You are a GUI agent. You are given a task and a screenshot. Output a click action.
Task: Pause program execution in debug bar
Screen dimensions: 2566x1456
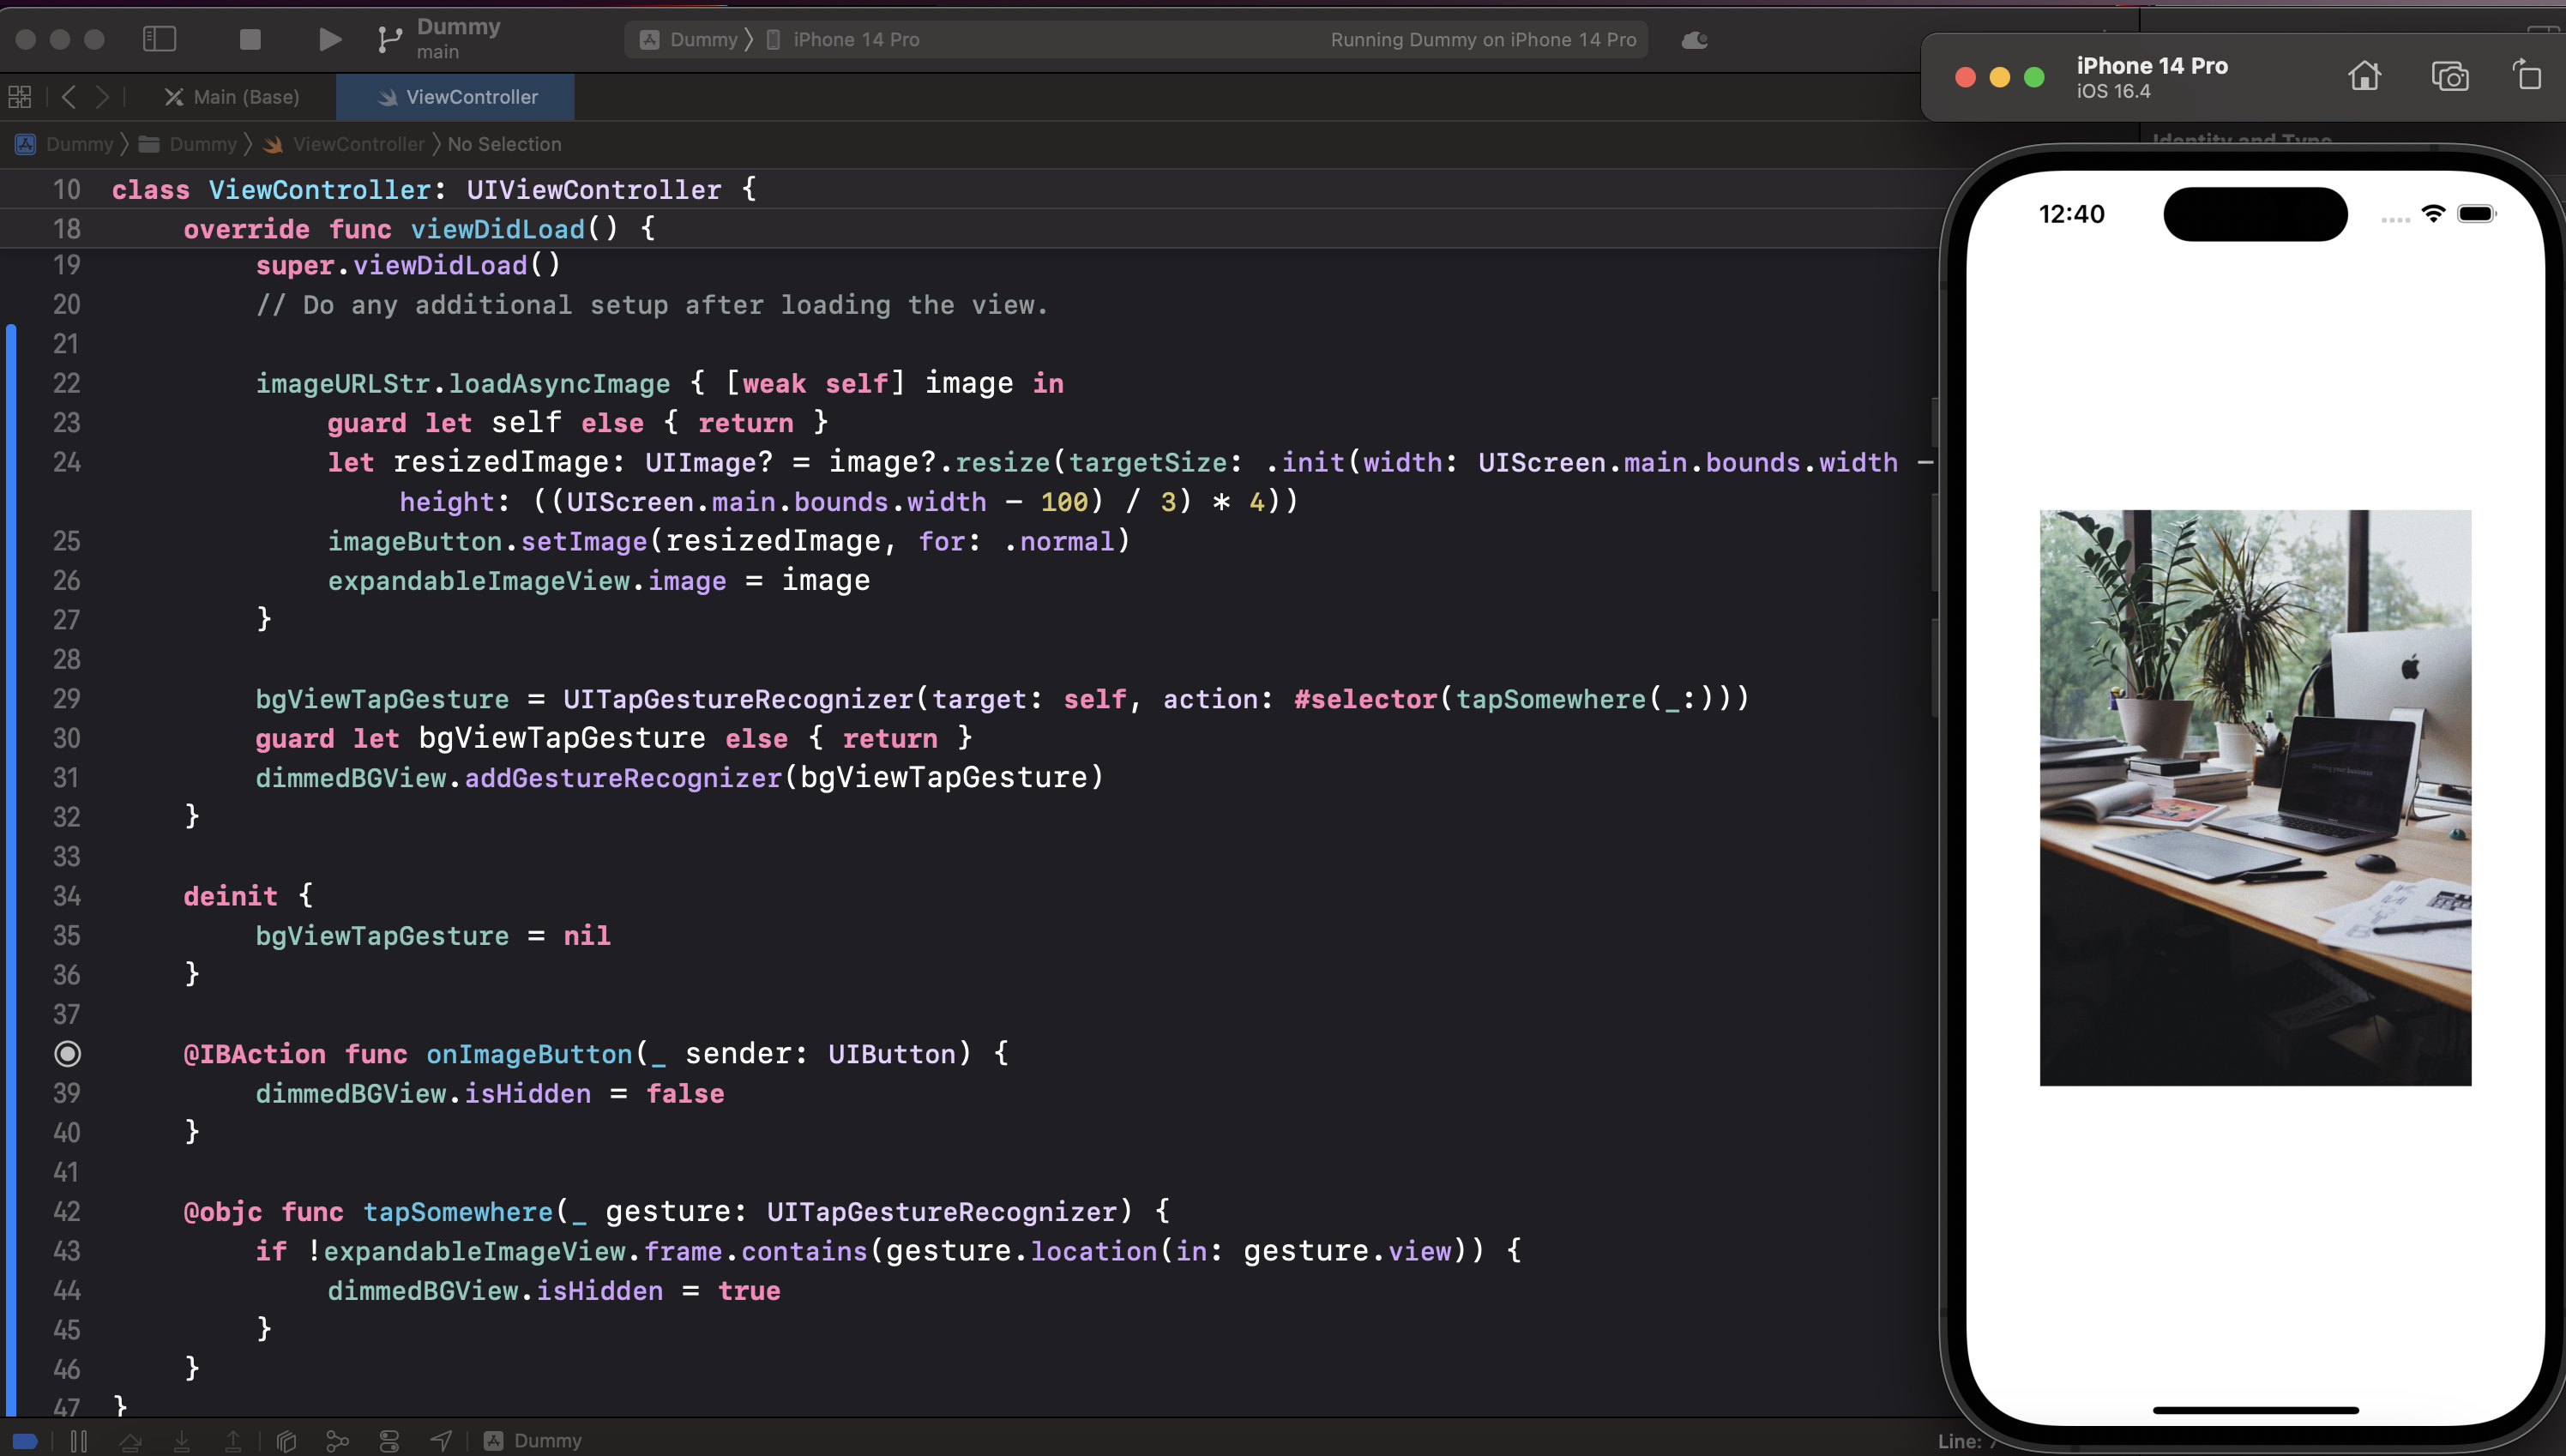tap(79, 1441)
